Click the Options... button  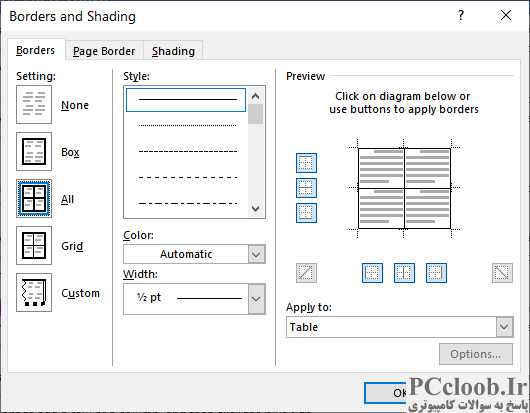(476, 354)
